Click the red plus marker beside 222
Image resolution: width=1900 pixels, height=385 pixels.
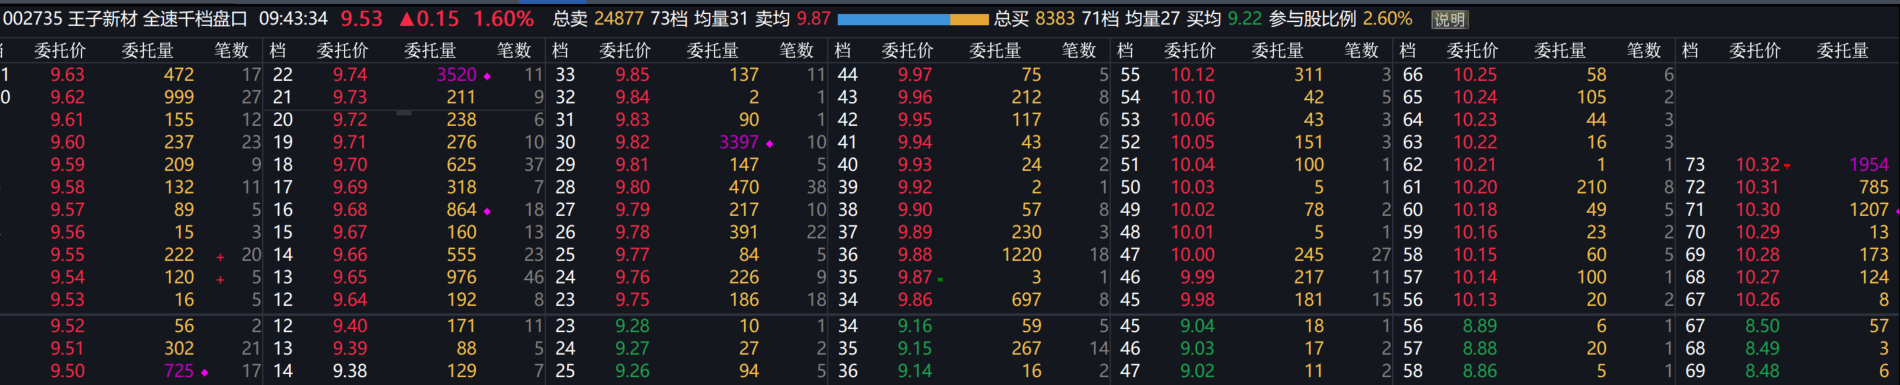pos(220,257)
